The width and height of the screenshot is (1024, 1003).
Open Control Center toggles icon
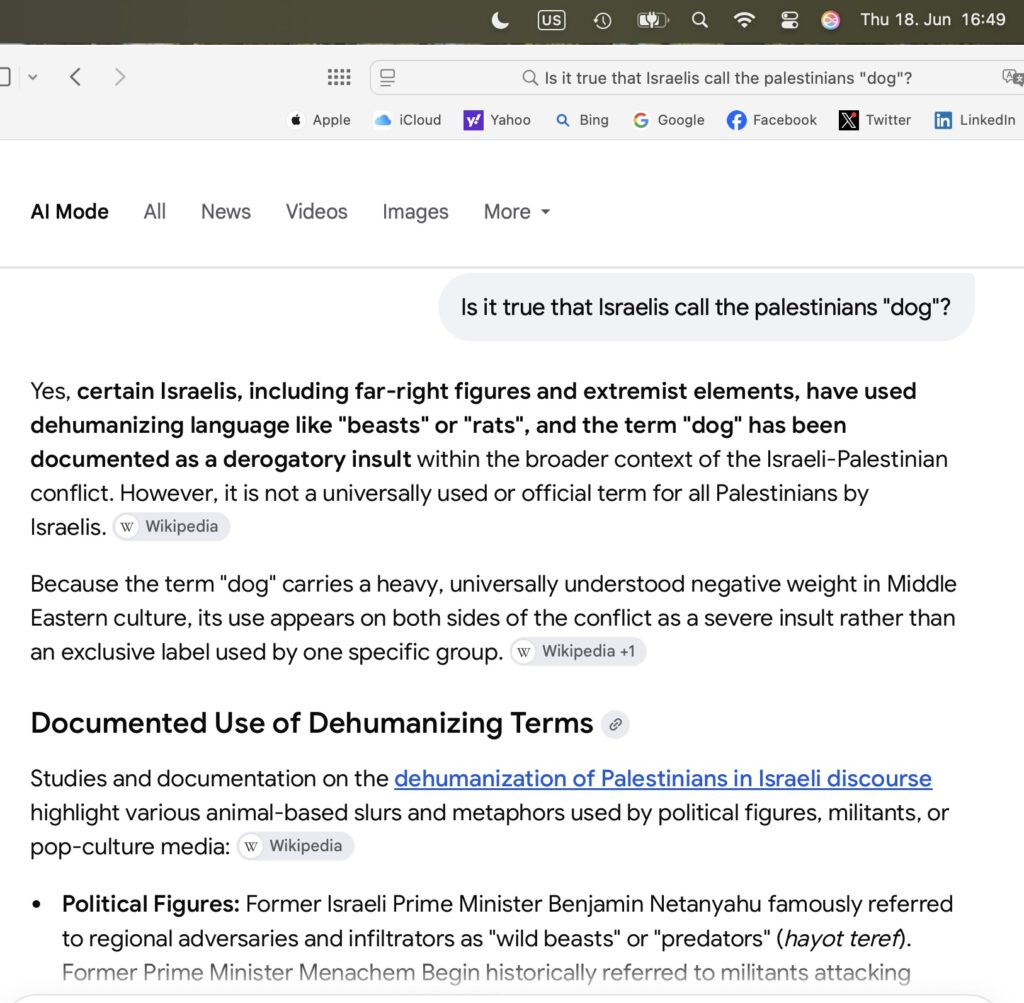click(790, 20)
